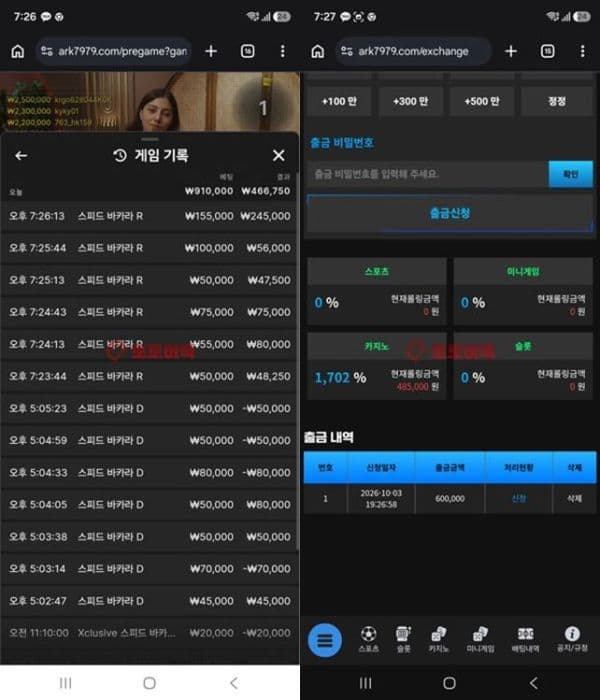
Task: Open the 오후 5:04:59 스피드 바카라 D record
Action: (x=149, y=441)
